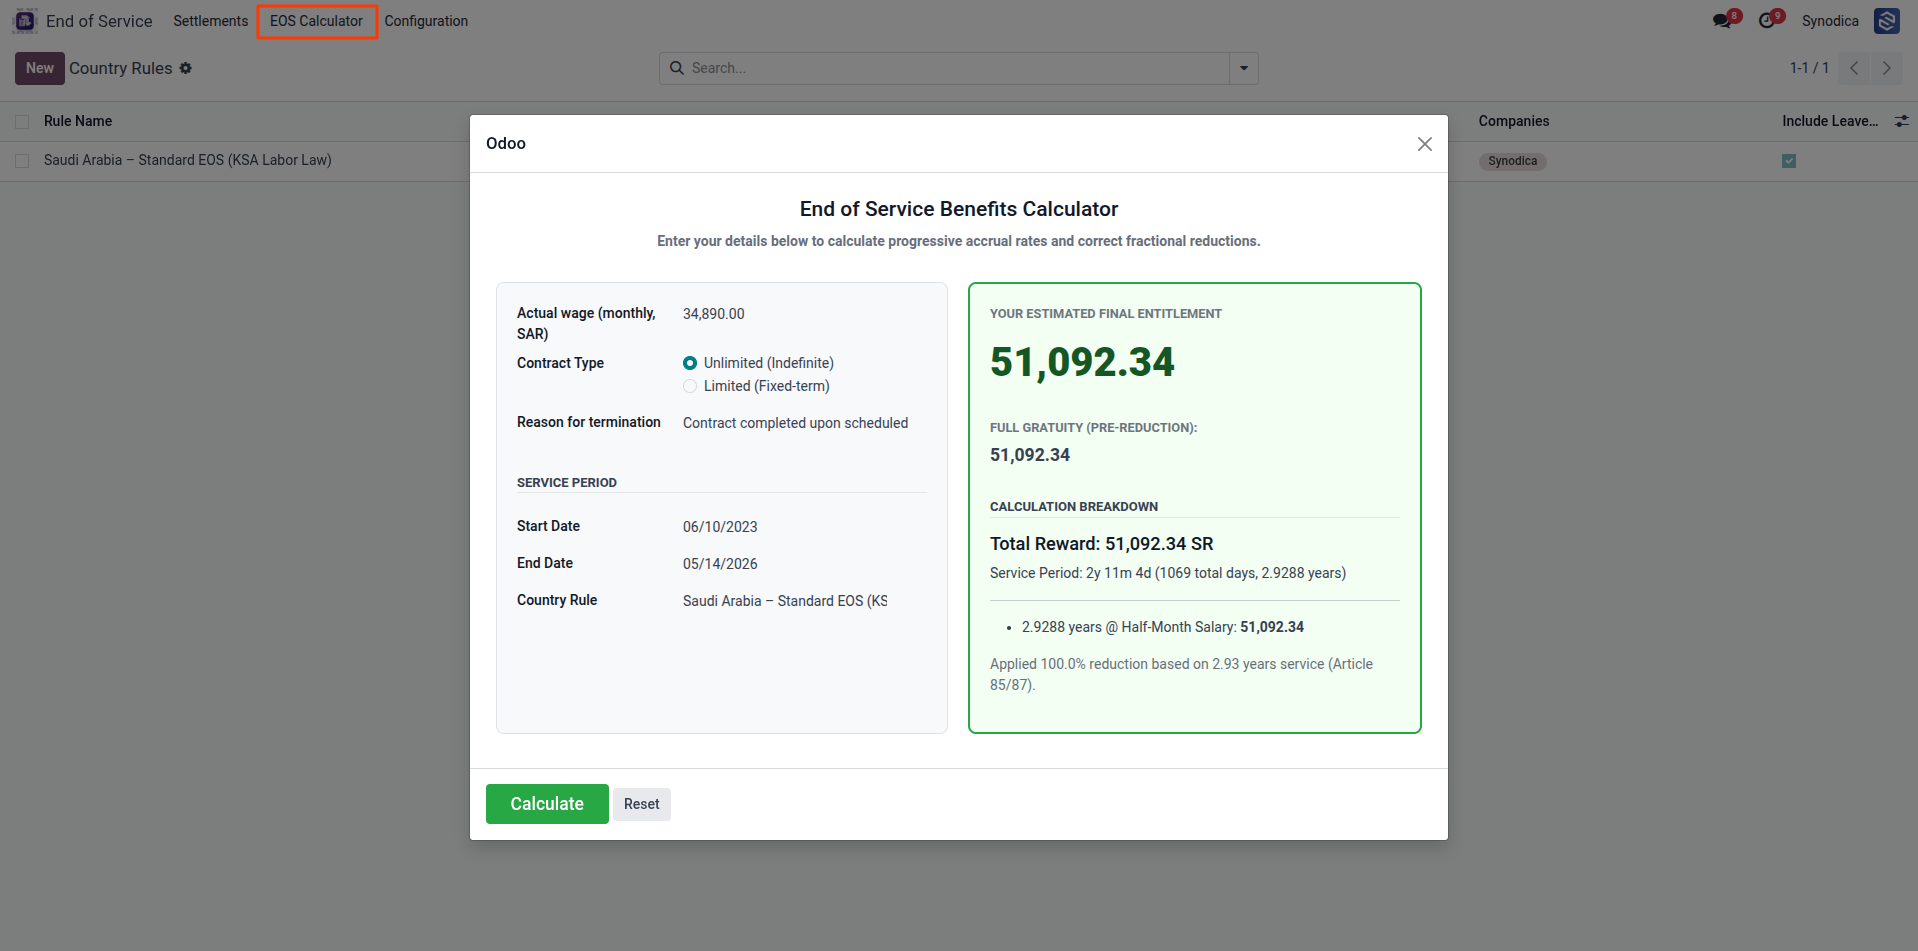
Task: Open the user avatar menu
Action: click(1887, 21)
